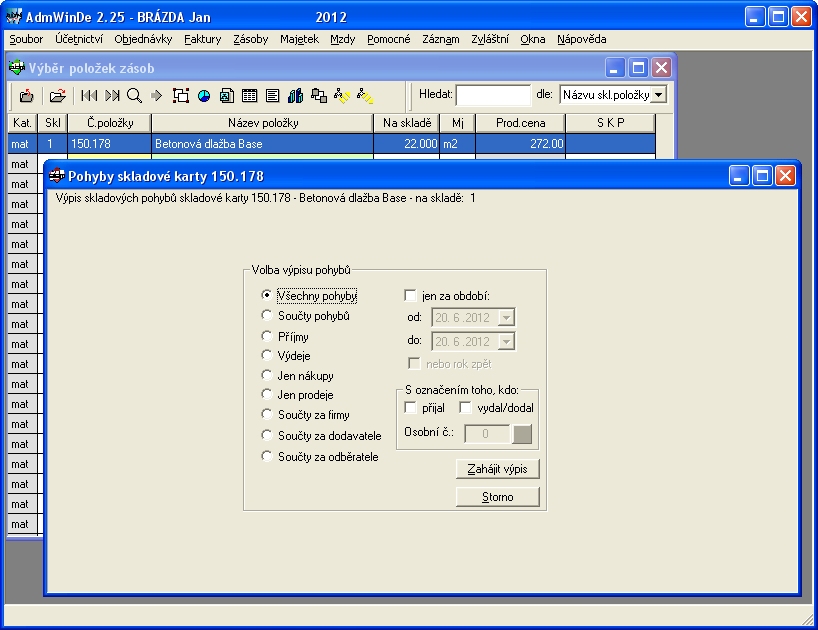The image size is (818, 630).
Task: Open the Soubor menu
Action: pos(26,39)
